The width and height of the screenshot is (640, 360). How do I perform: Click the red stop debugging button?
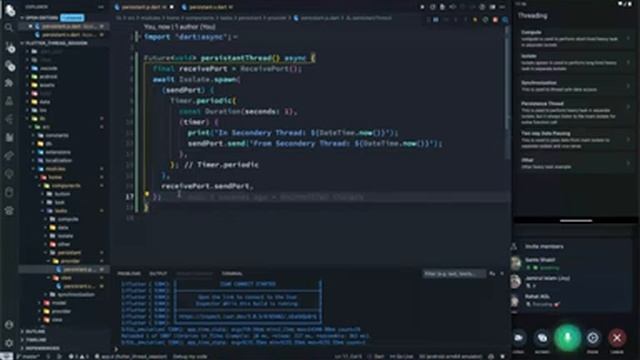click(x=496, y=20)
